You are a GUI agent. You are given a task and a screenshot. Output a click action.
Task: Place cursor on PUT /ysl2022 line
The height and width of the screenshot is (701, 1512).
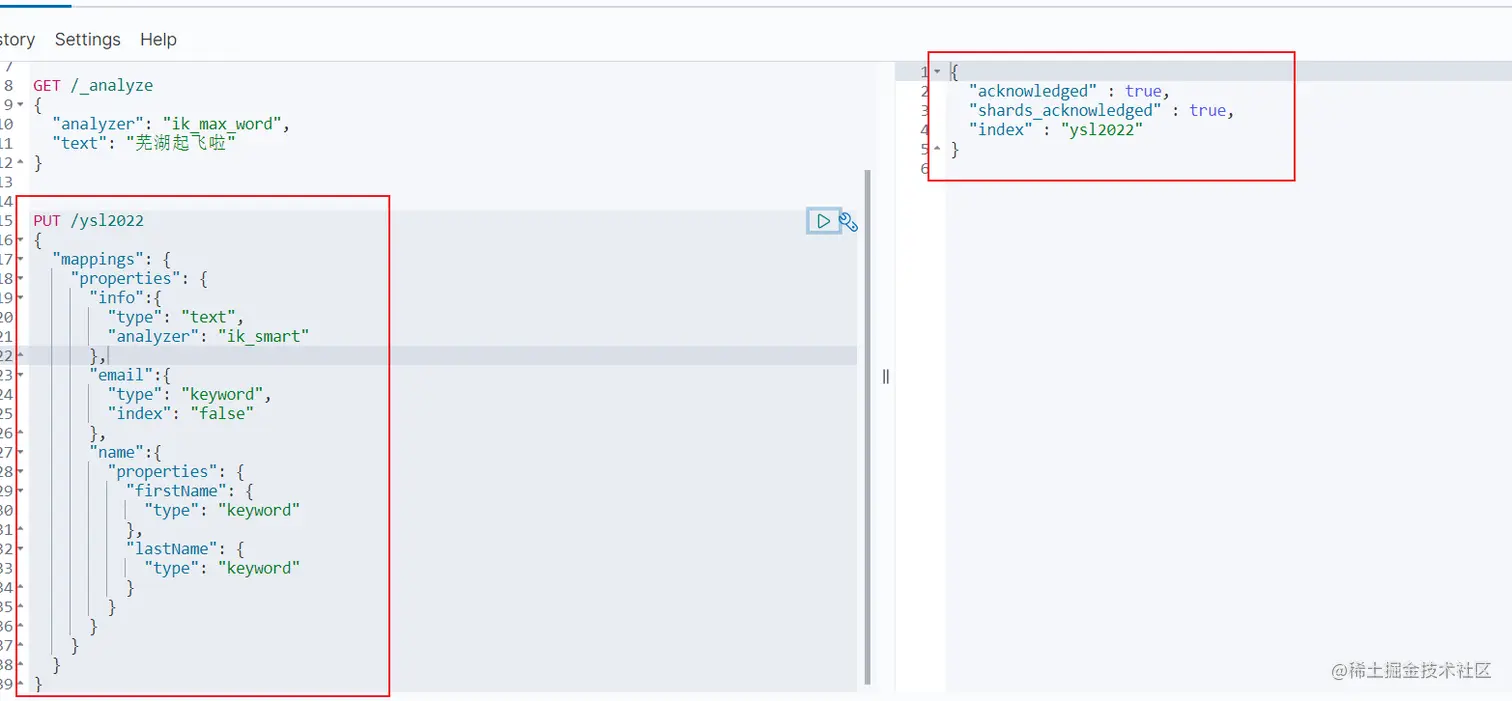coord(88,221)
